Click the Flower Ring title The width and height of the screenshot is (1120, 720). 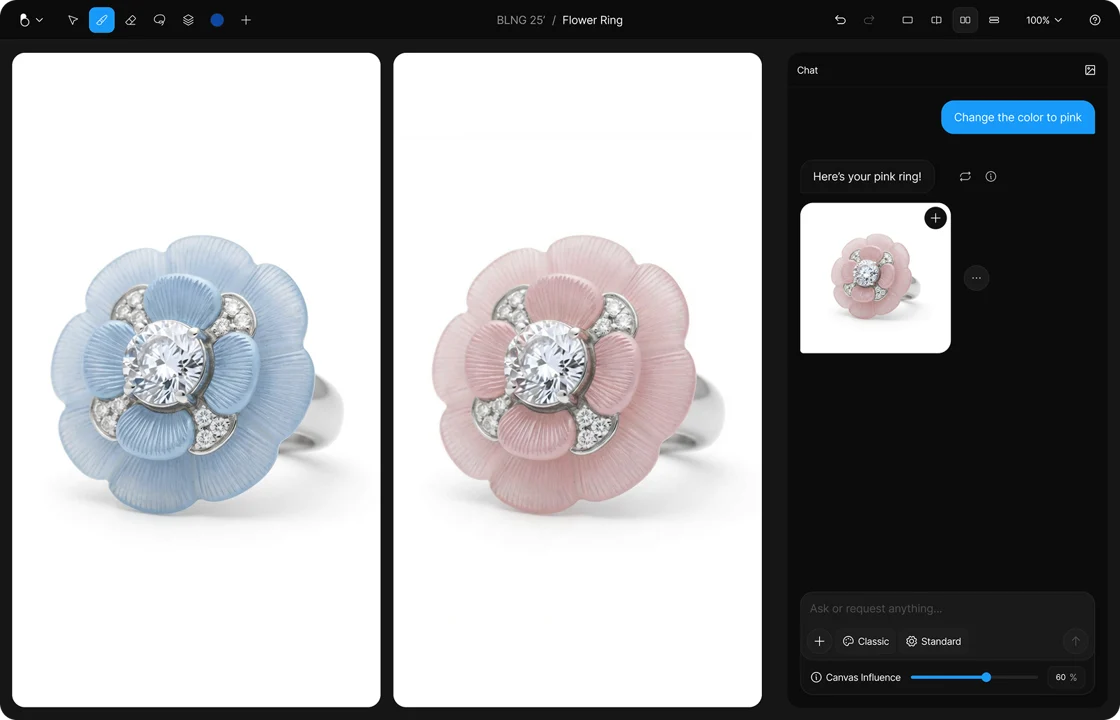click(x=592, y=20)
